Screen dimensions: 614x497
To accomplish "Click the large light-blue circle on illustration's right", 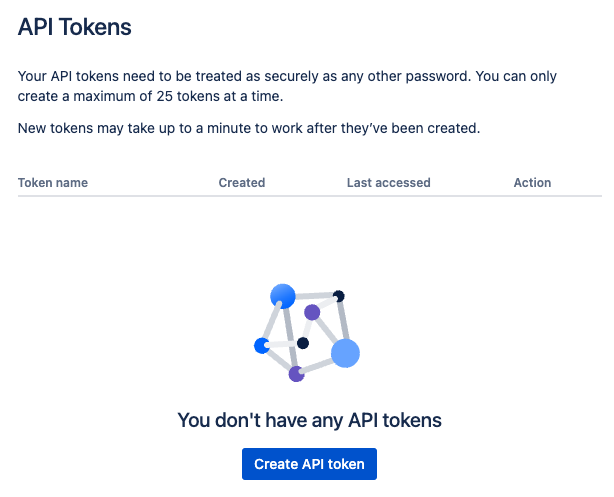I will point(345,352).
